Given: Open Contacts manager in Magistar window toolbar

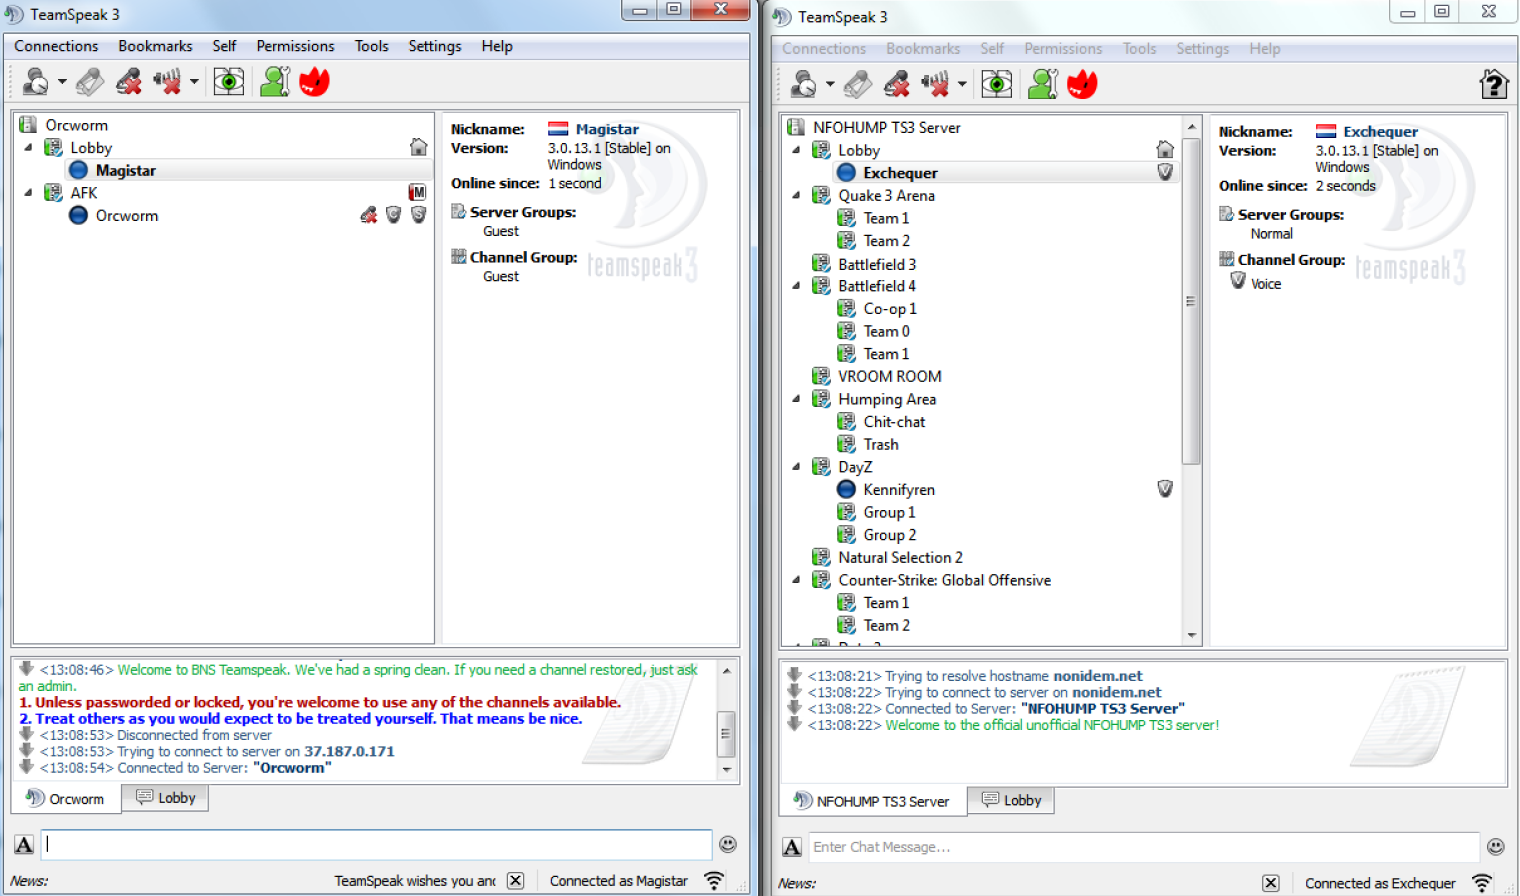Looking at the screenshot, I should click(275, 81).
